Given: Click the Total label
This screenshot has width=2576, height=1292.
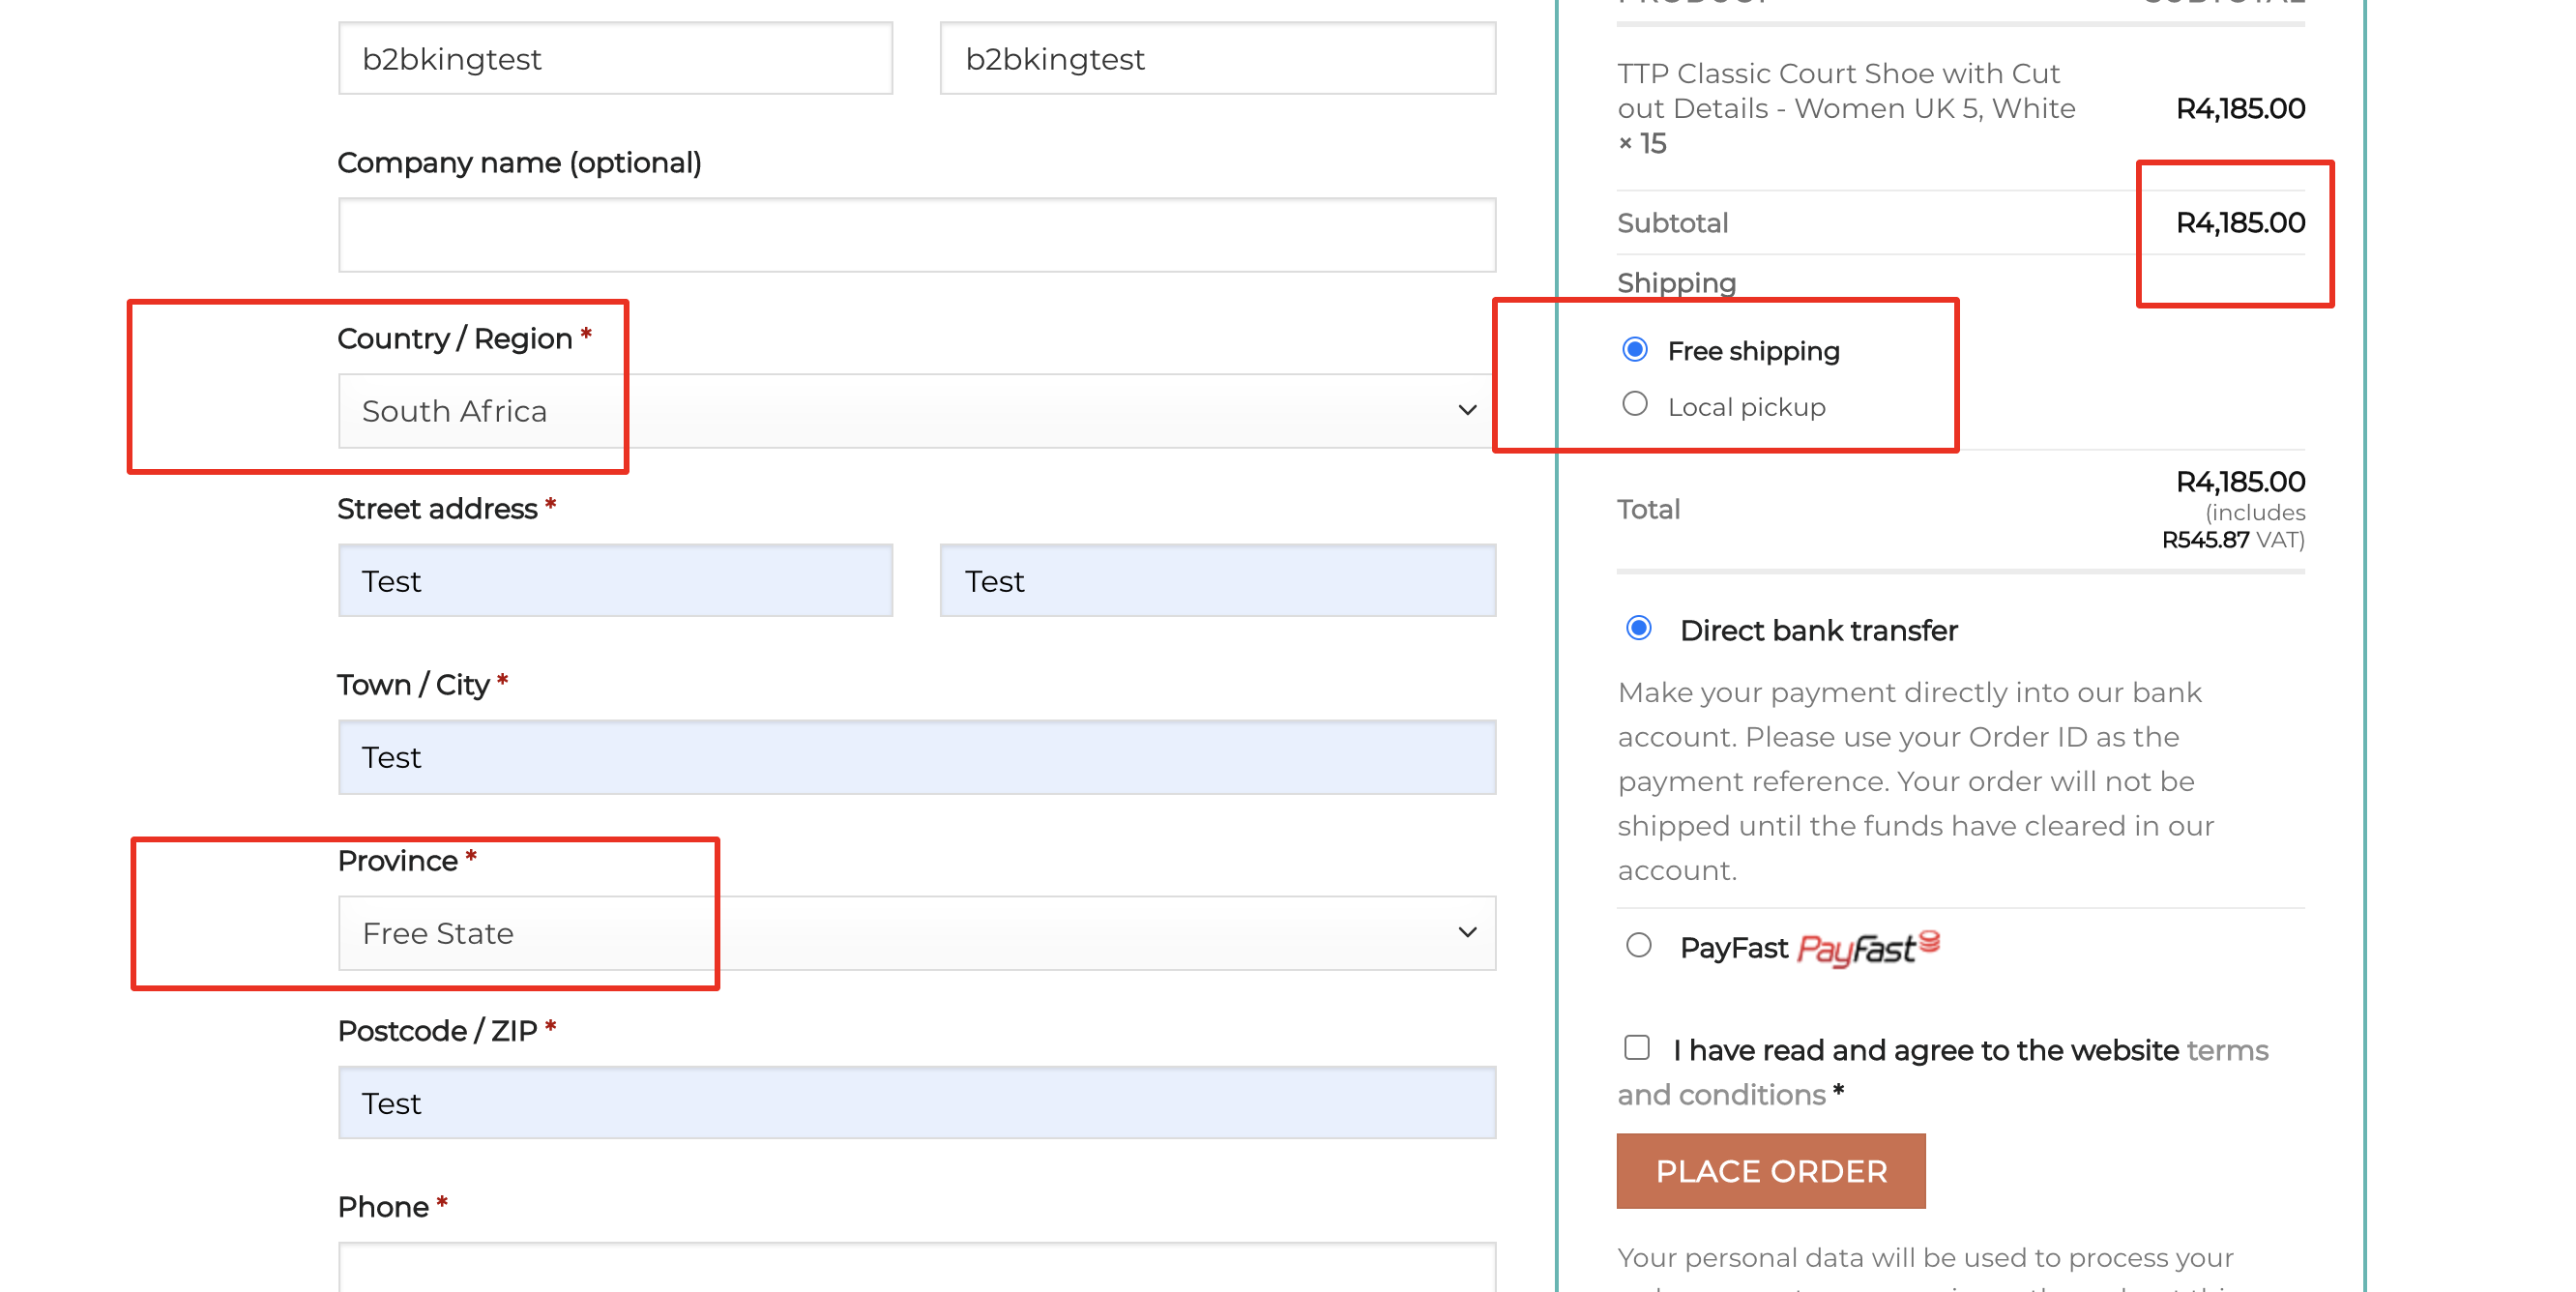Looking at the screenshot, I should (x=1648, y=509).
